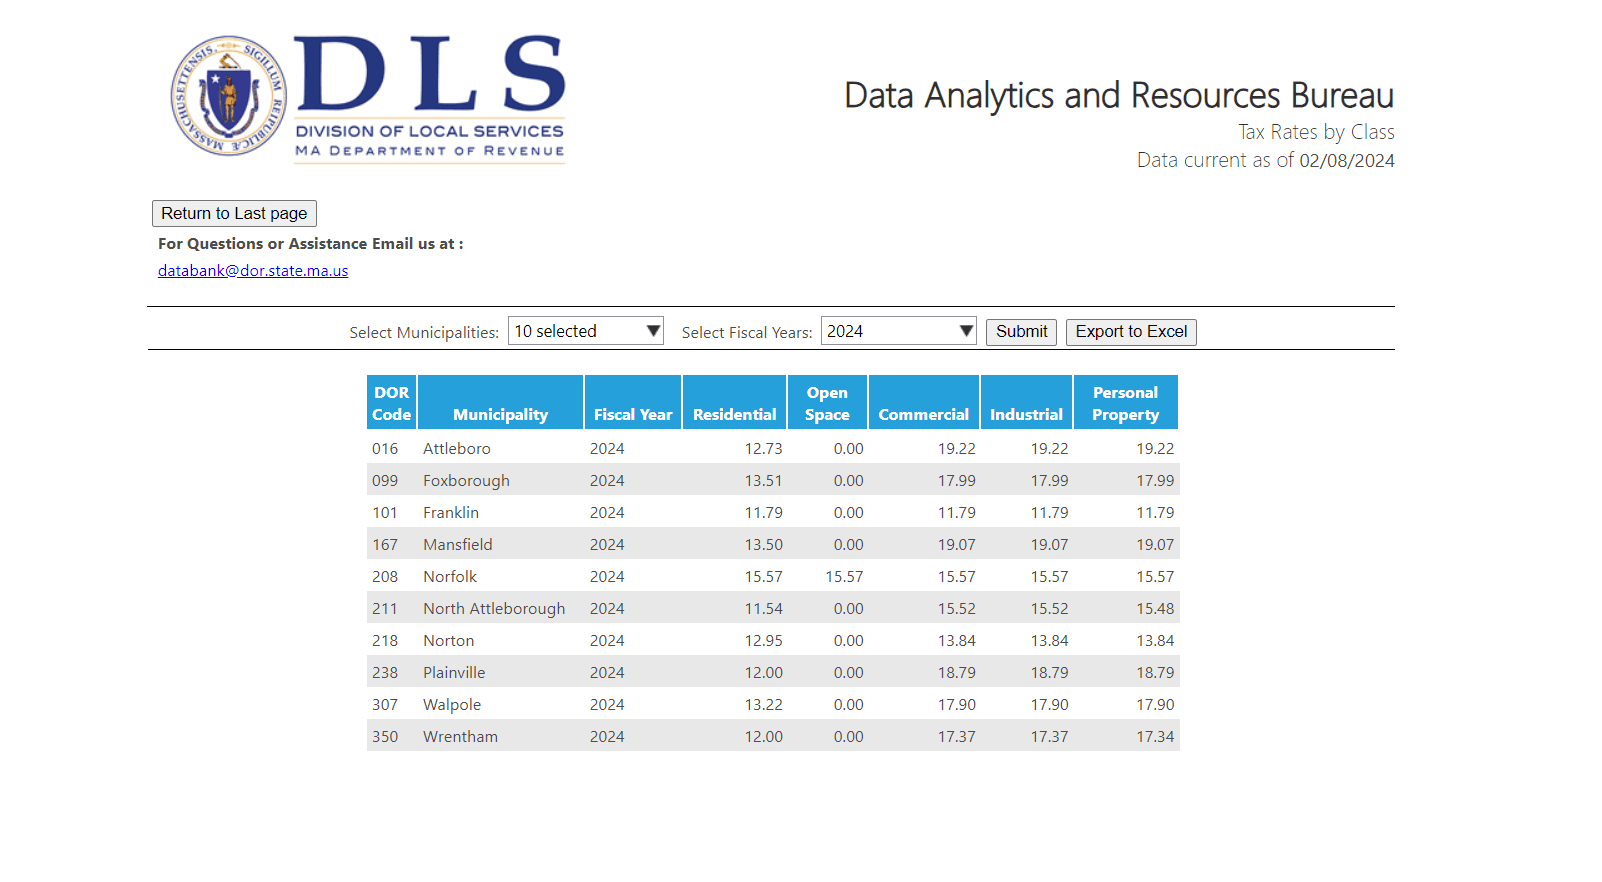The image size is (1602, 882).
Task: Click the Fiscal Year column header
Action: pos(632,414)
